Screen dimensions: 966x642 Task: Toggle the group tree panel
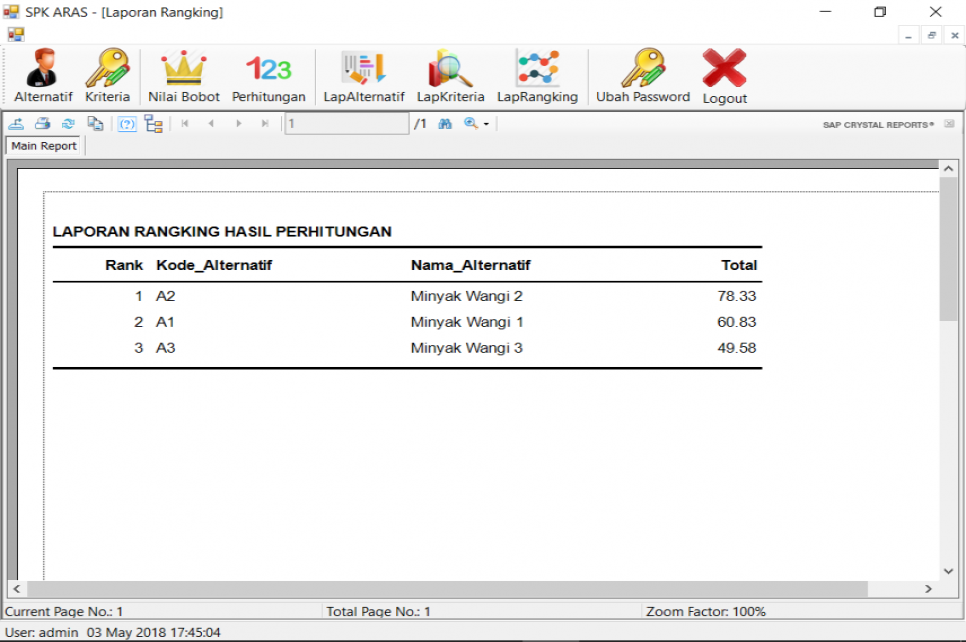click(x=153, y=124)
